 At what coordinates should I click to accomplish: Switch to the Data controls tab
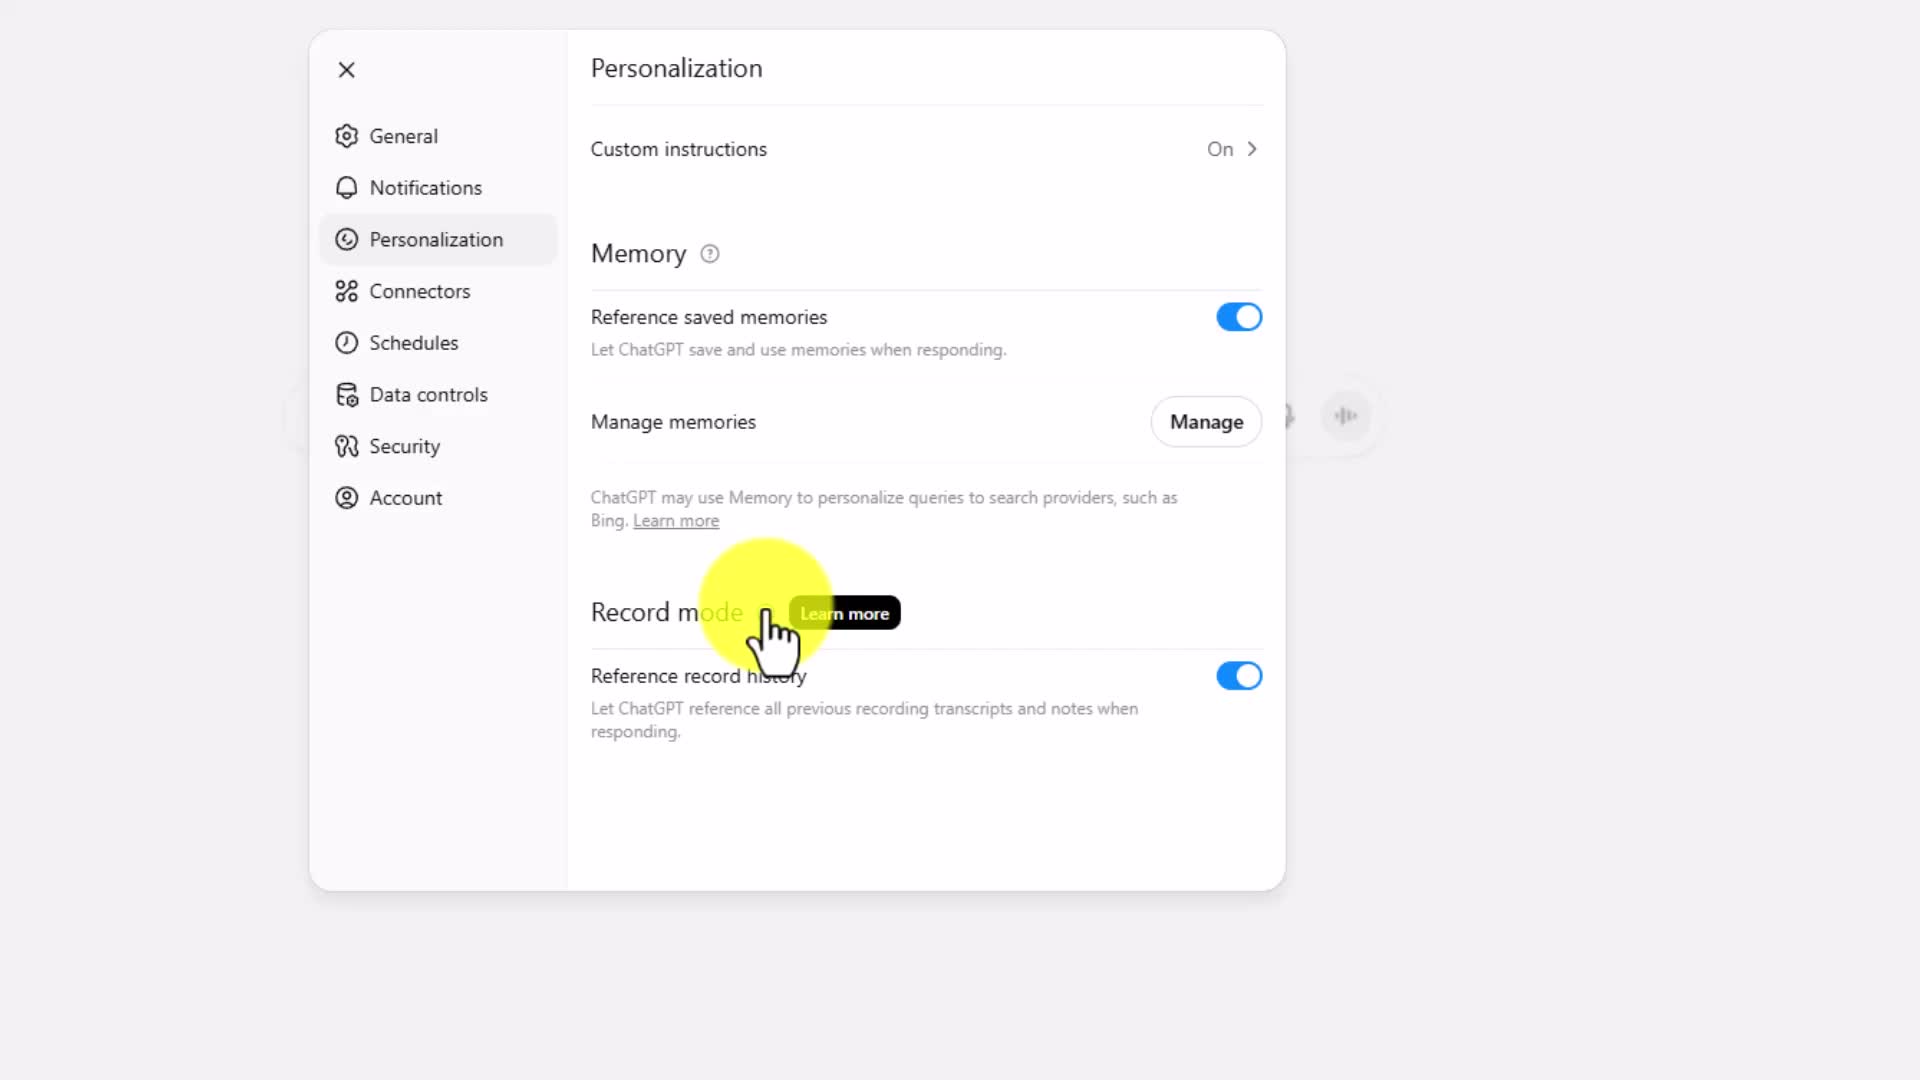(x=428, y=395)
